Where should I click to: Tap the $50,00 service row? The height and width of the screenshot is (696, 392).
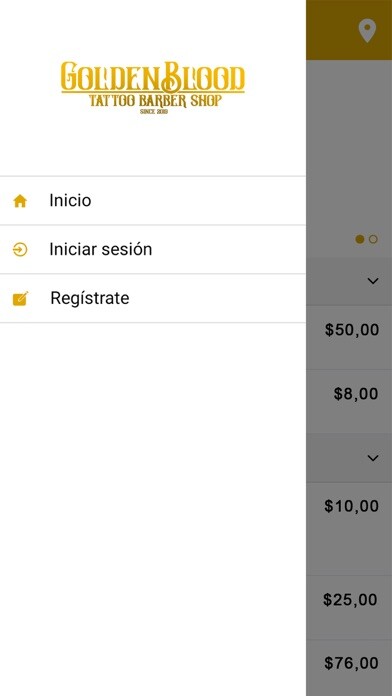point(349,337)
